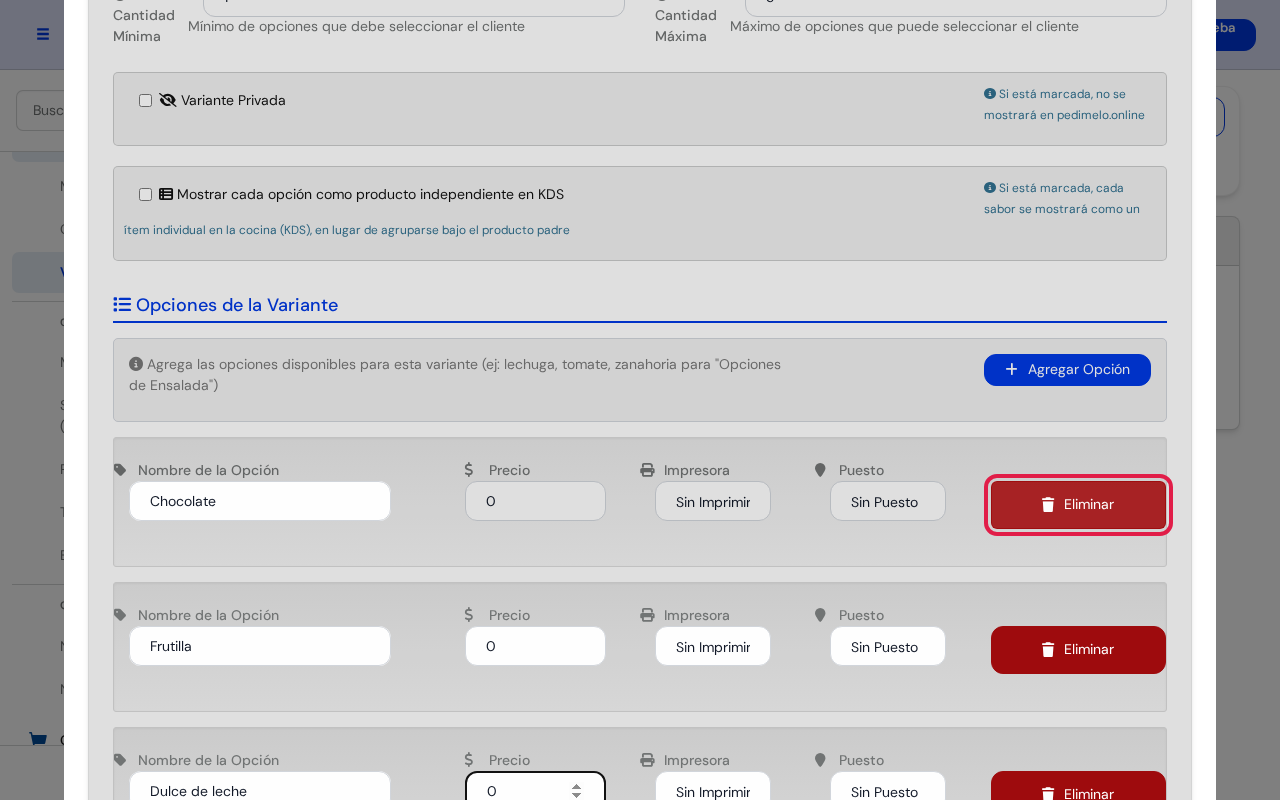Click the dollar icon above the Frutilla price
The height and width of the screenshot is (800, 1280).
click(469, 615)
